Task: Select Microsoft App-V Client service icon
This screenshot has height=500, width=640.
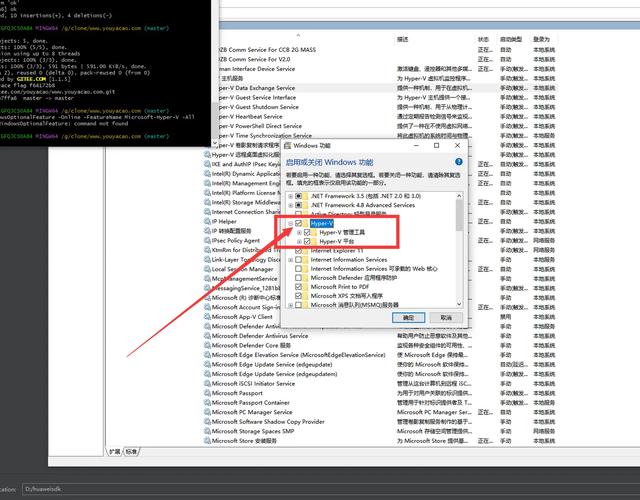Action: pyautogui.click(x=207, y=317)
